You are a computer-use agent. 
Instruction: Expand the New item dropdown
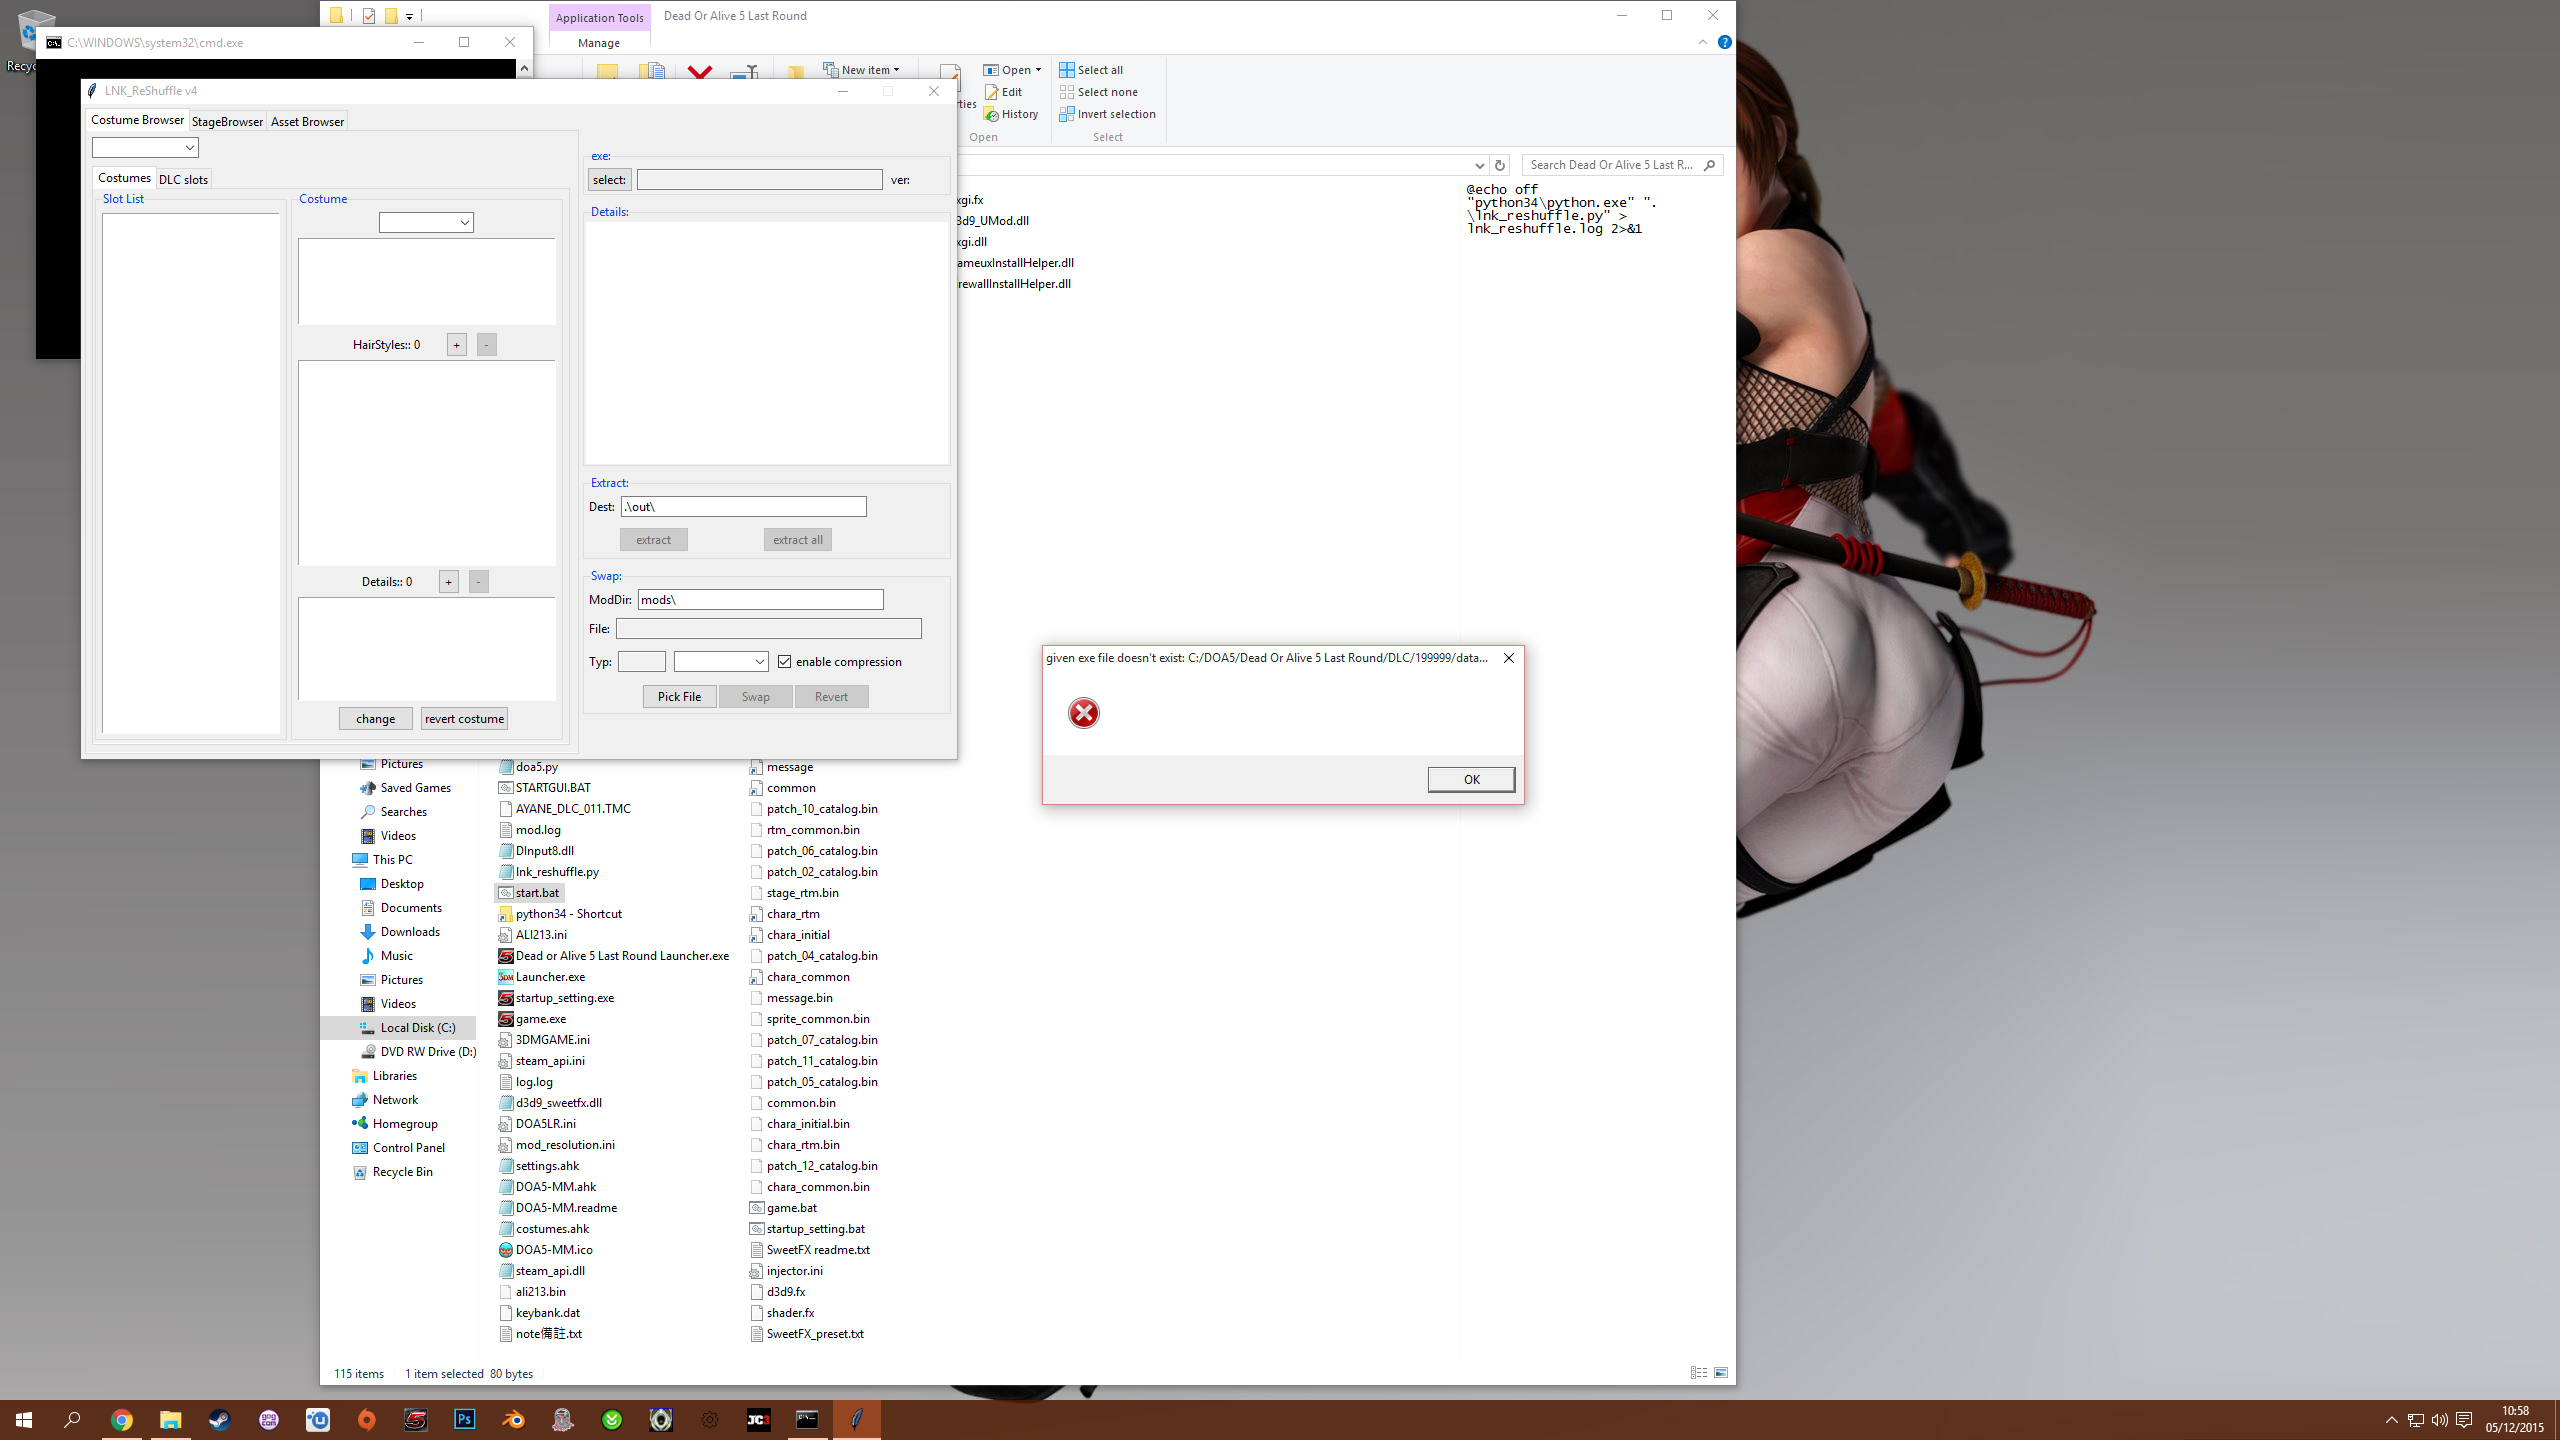coord(862,70)
